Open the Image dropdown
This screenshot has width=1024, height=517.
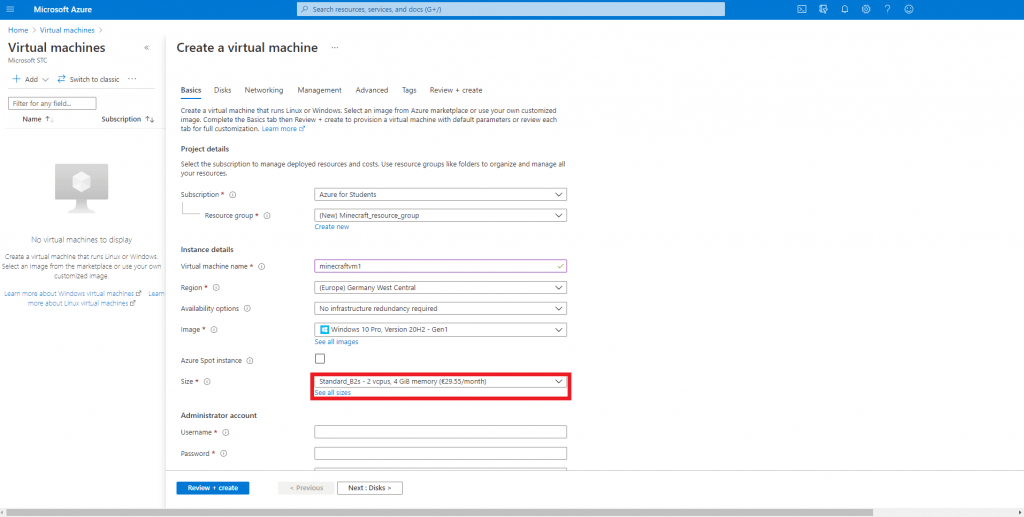[x=440, y=330]
